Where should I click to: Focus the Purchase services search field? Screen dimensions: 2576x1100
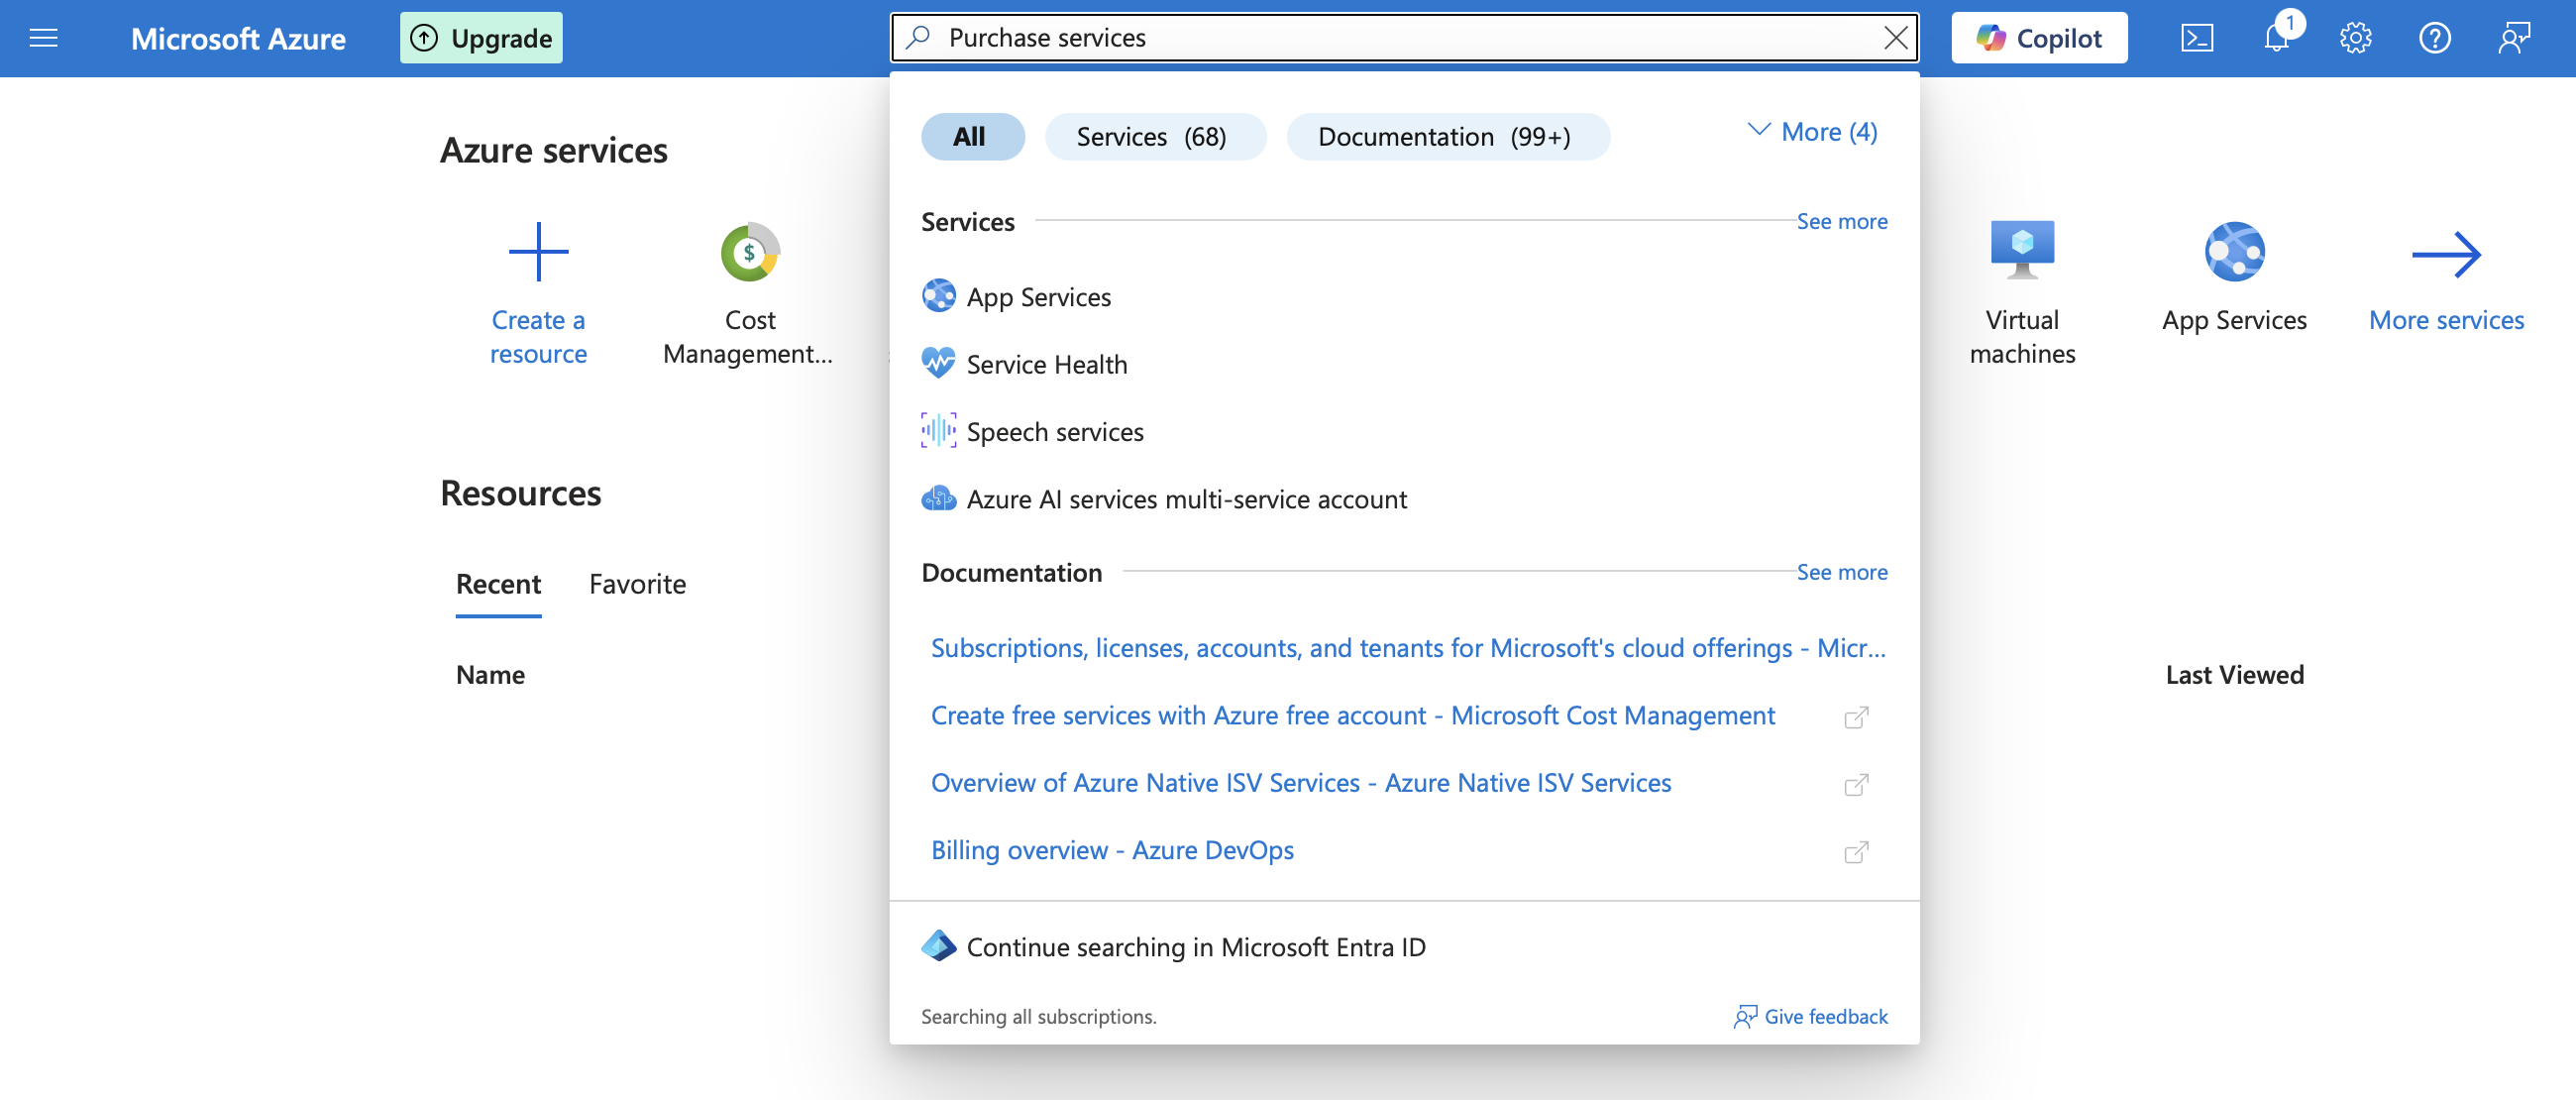(x=1405, y=38)
